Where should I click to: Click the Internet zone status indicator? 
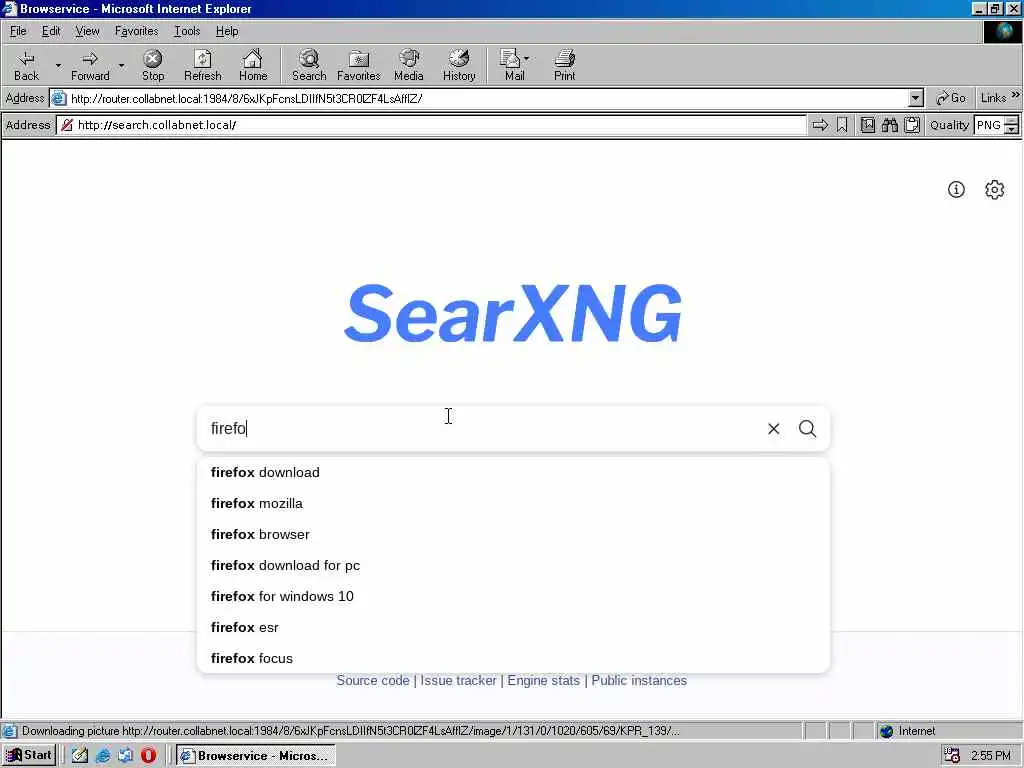[x=908, y=731]
